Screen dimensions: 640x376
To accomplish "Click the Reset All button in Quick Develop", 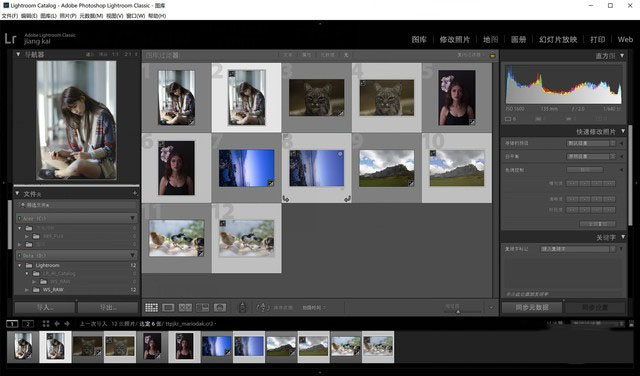I will click(x=598, y=224).
